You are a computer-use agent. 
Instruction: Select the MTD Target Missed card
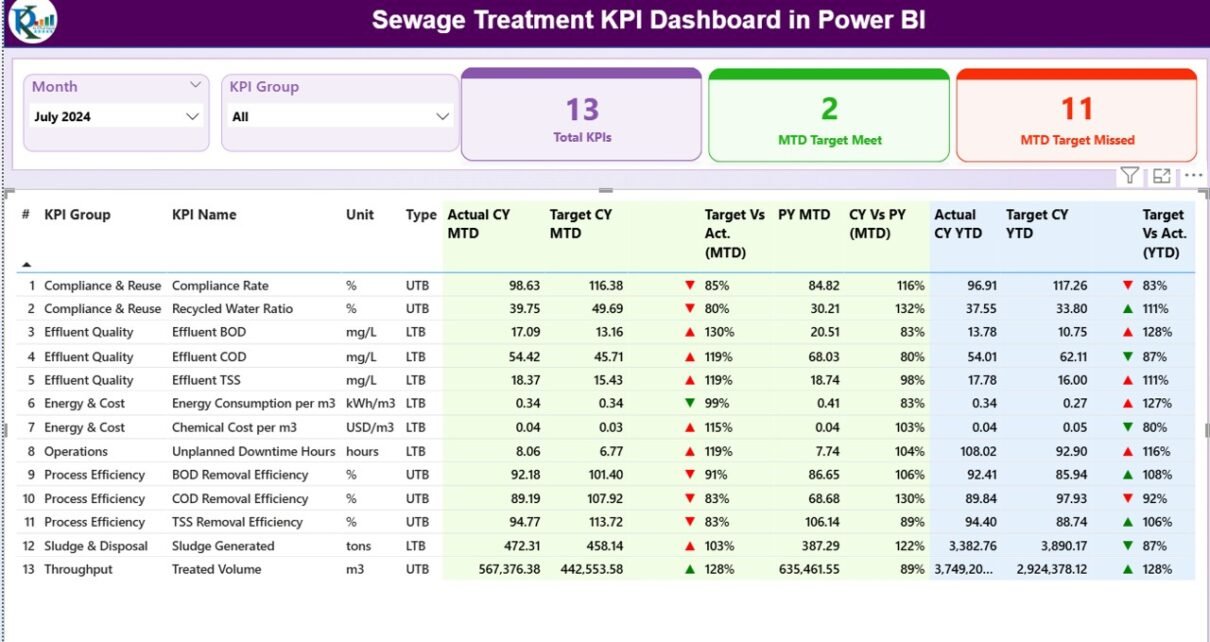click(1076, 118)
